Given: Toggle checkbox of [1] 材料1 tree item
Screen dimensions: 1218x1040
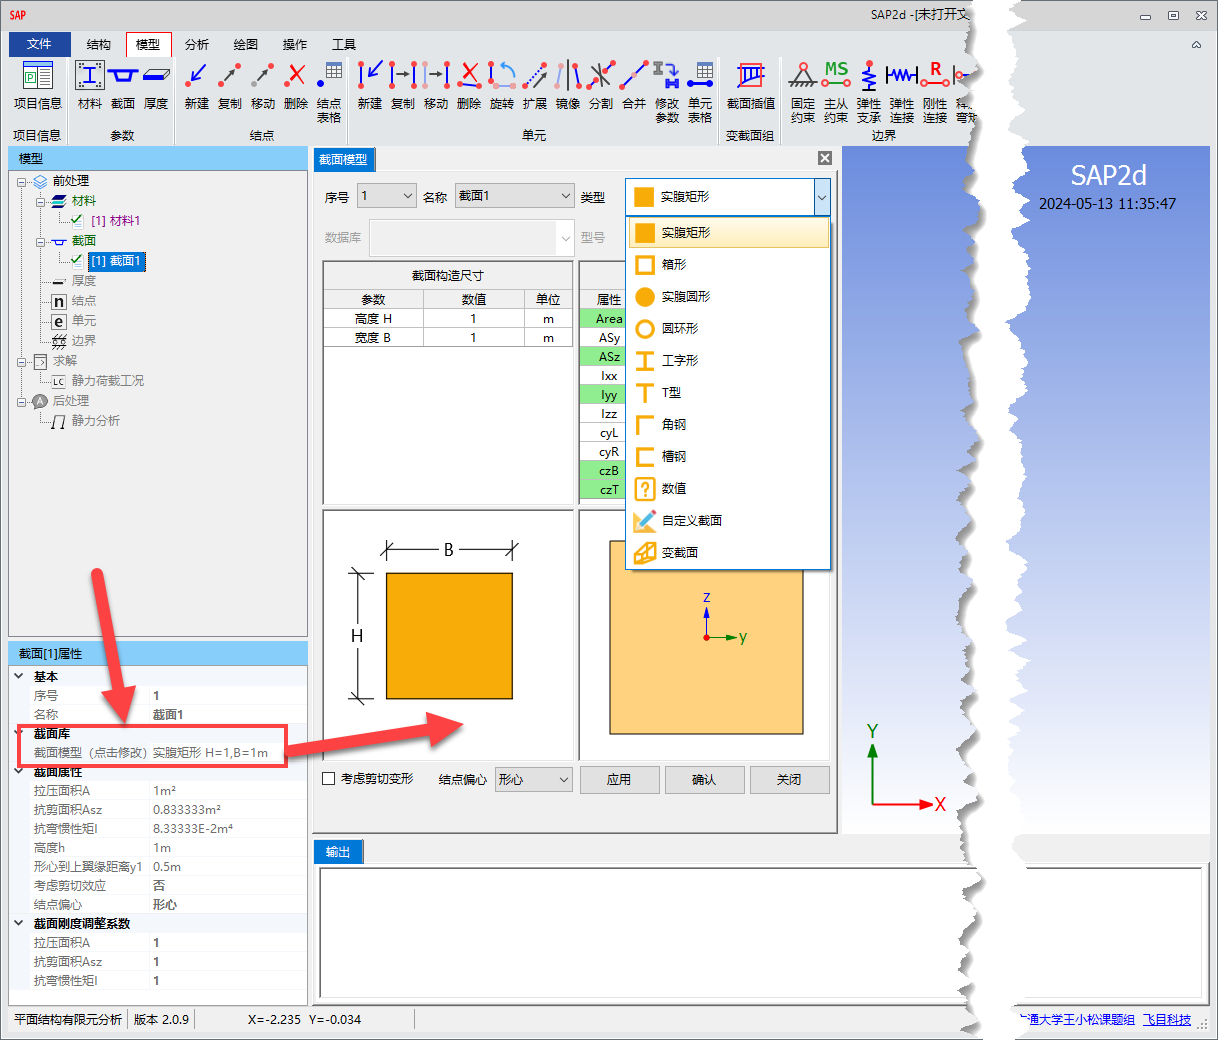Looking at the screenshot, I should pos(77,220).
